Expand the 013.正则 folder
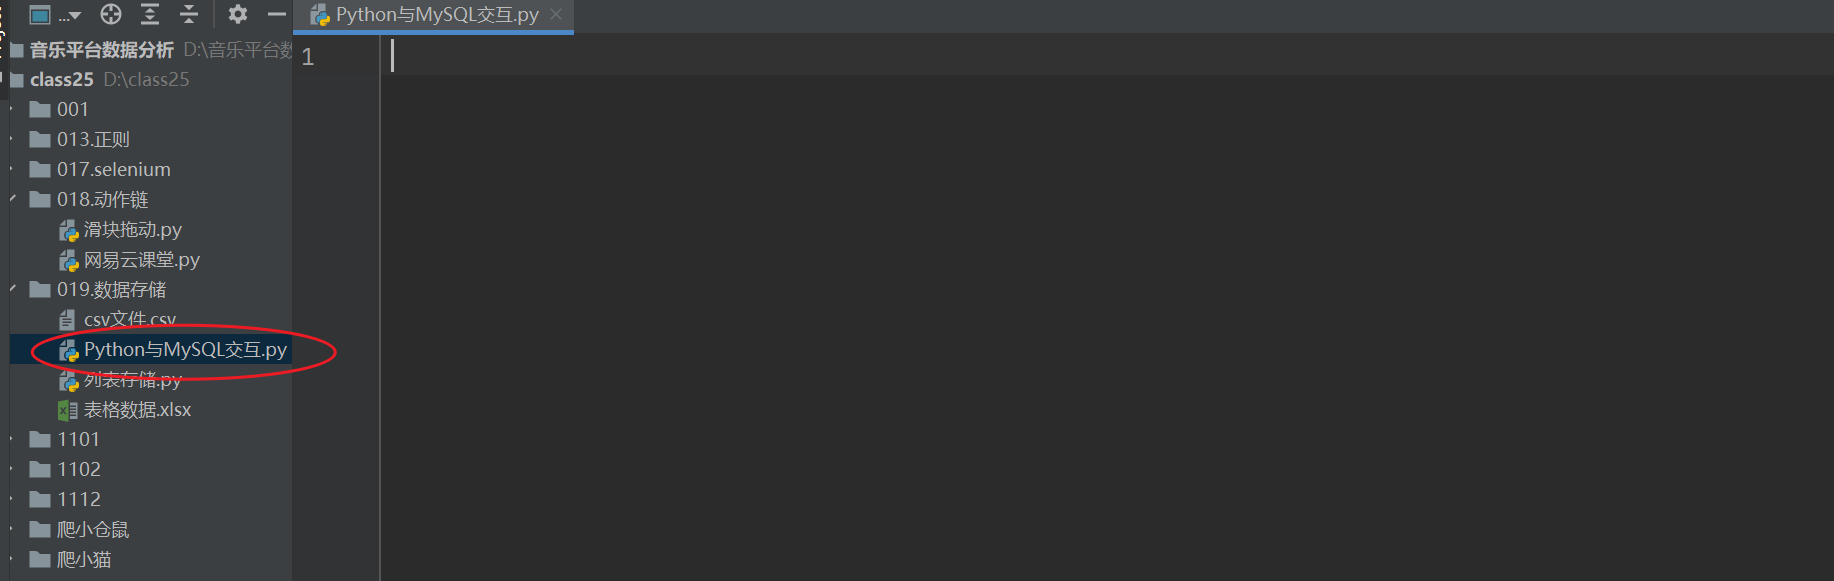The image size is (1834, 581). (12, 139)
